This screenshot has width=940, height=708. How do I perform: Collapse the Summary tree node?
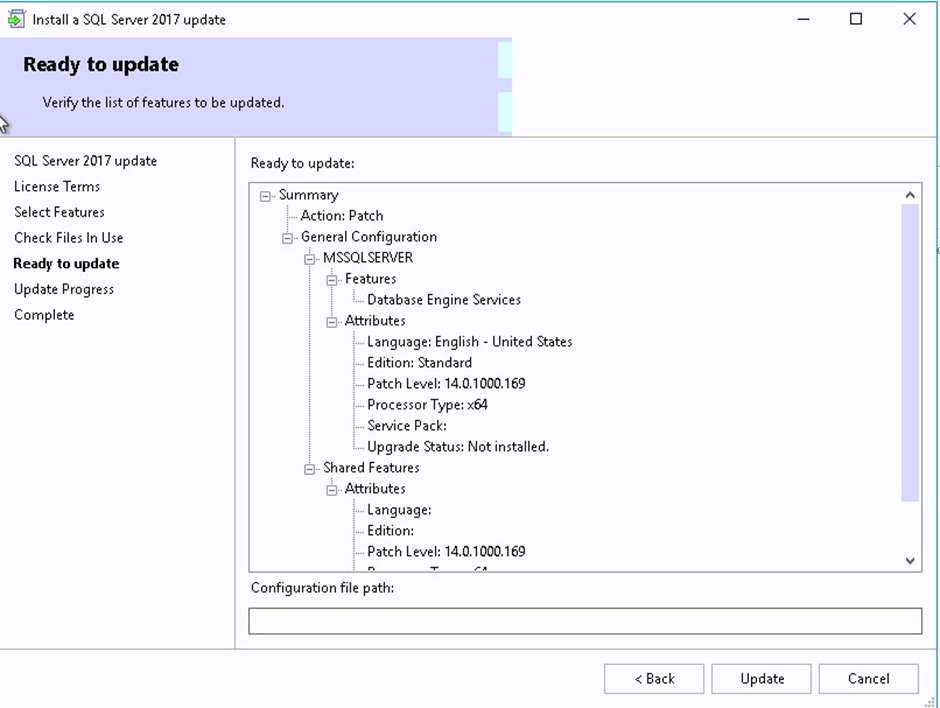tap(266, 196)
